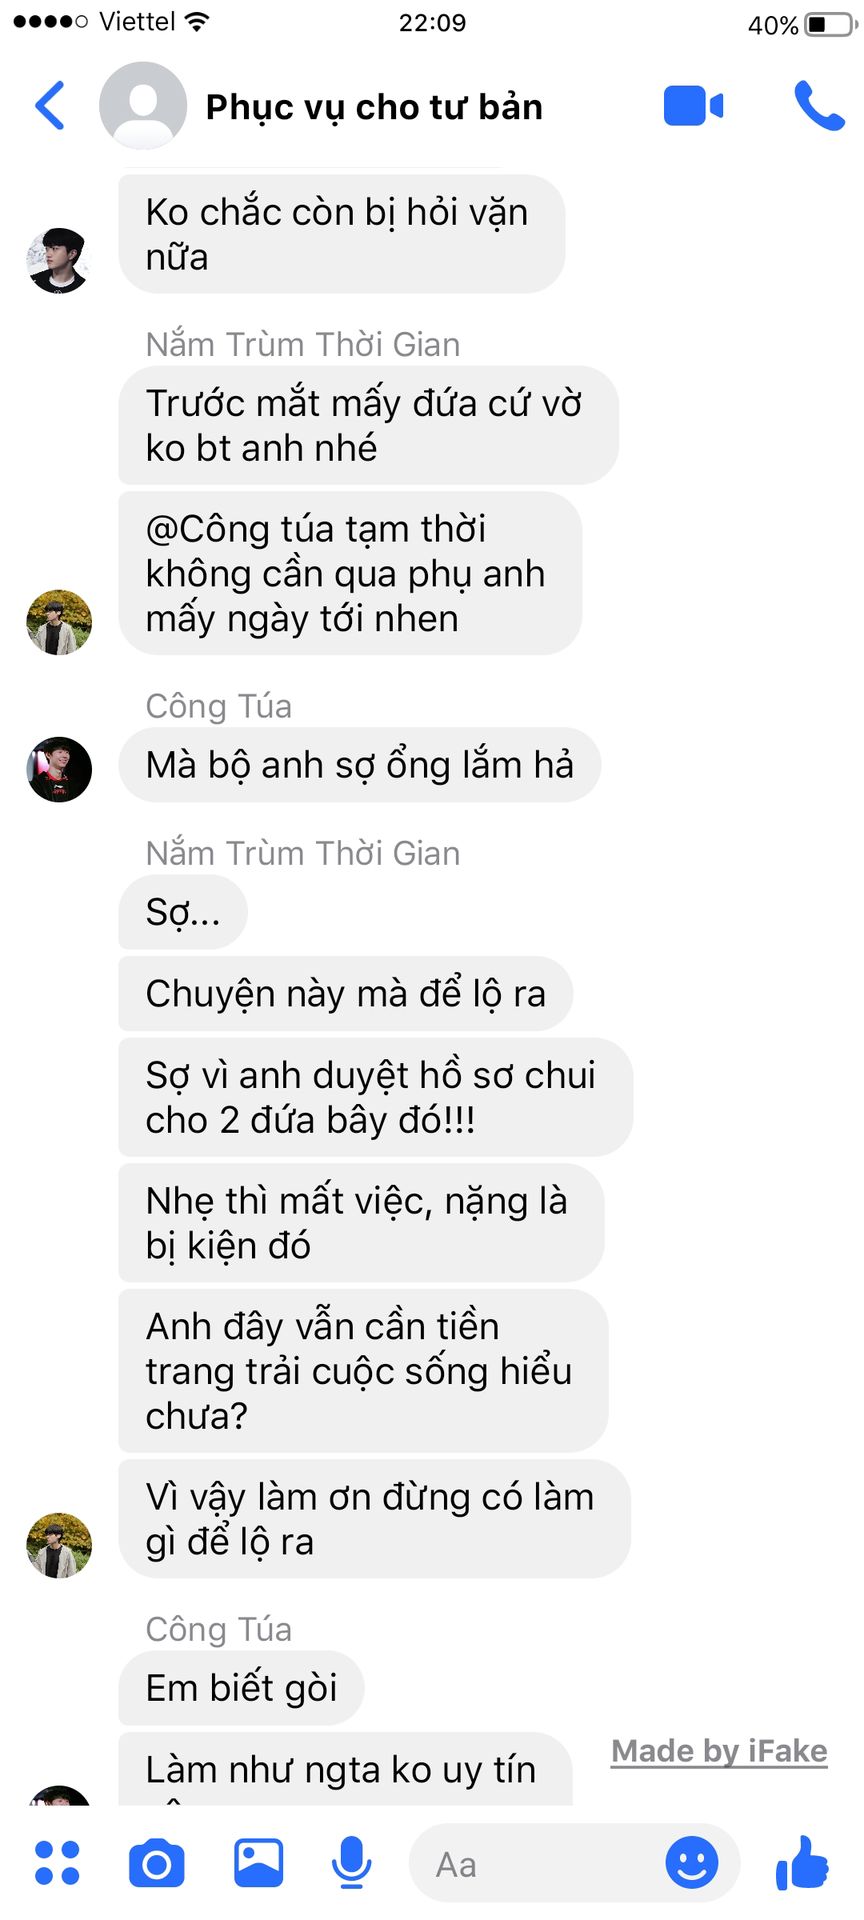864x1920 pixels.
Task: Tap avatar beside 'Ko chắc còn bị hỏi vặn nữa'
Action: tap(59, 260)
